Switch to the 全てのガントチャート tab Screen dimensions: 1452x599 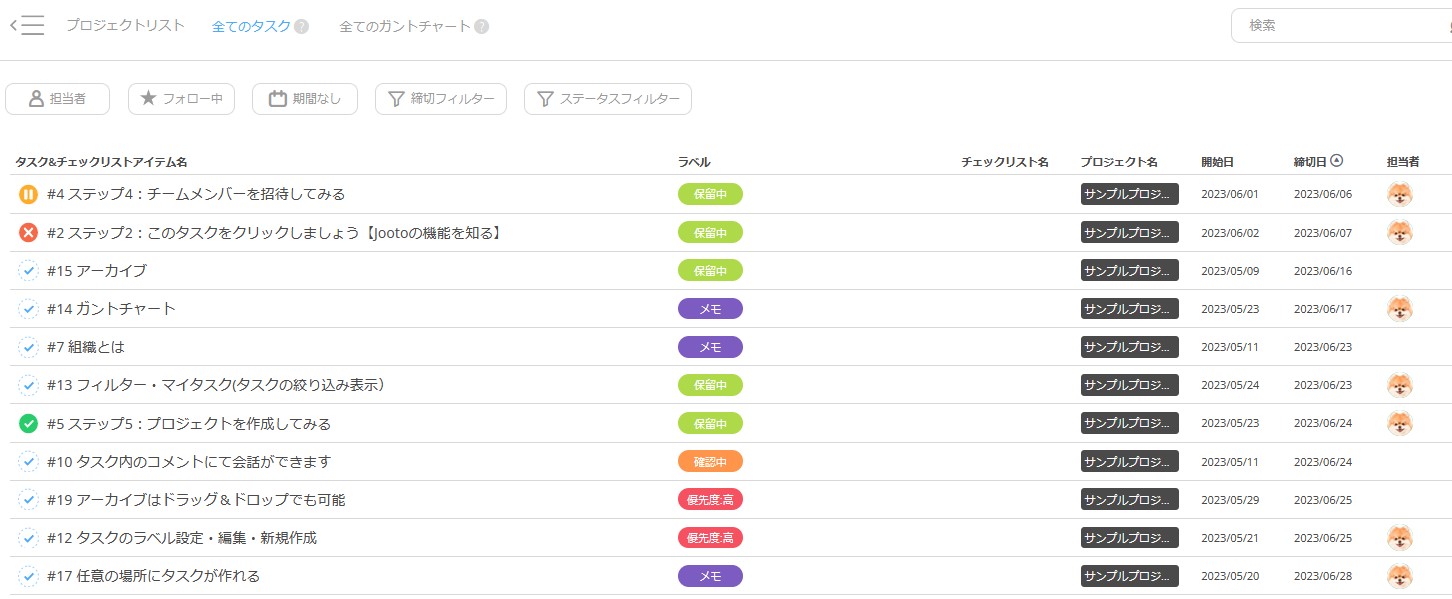click(405, 27)
